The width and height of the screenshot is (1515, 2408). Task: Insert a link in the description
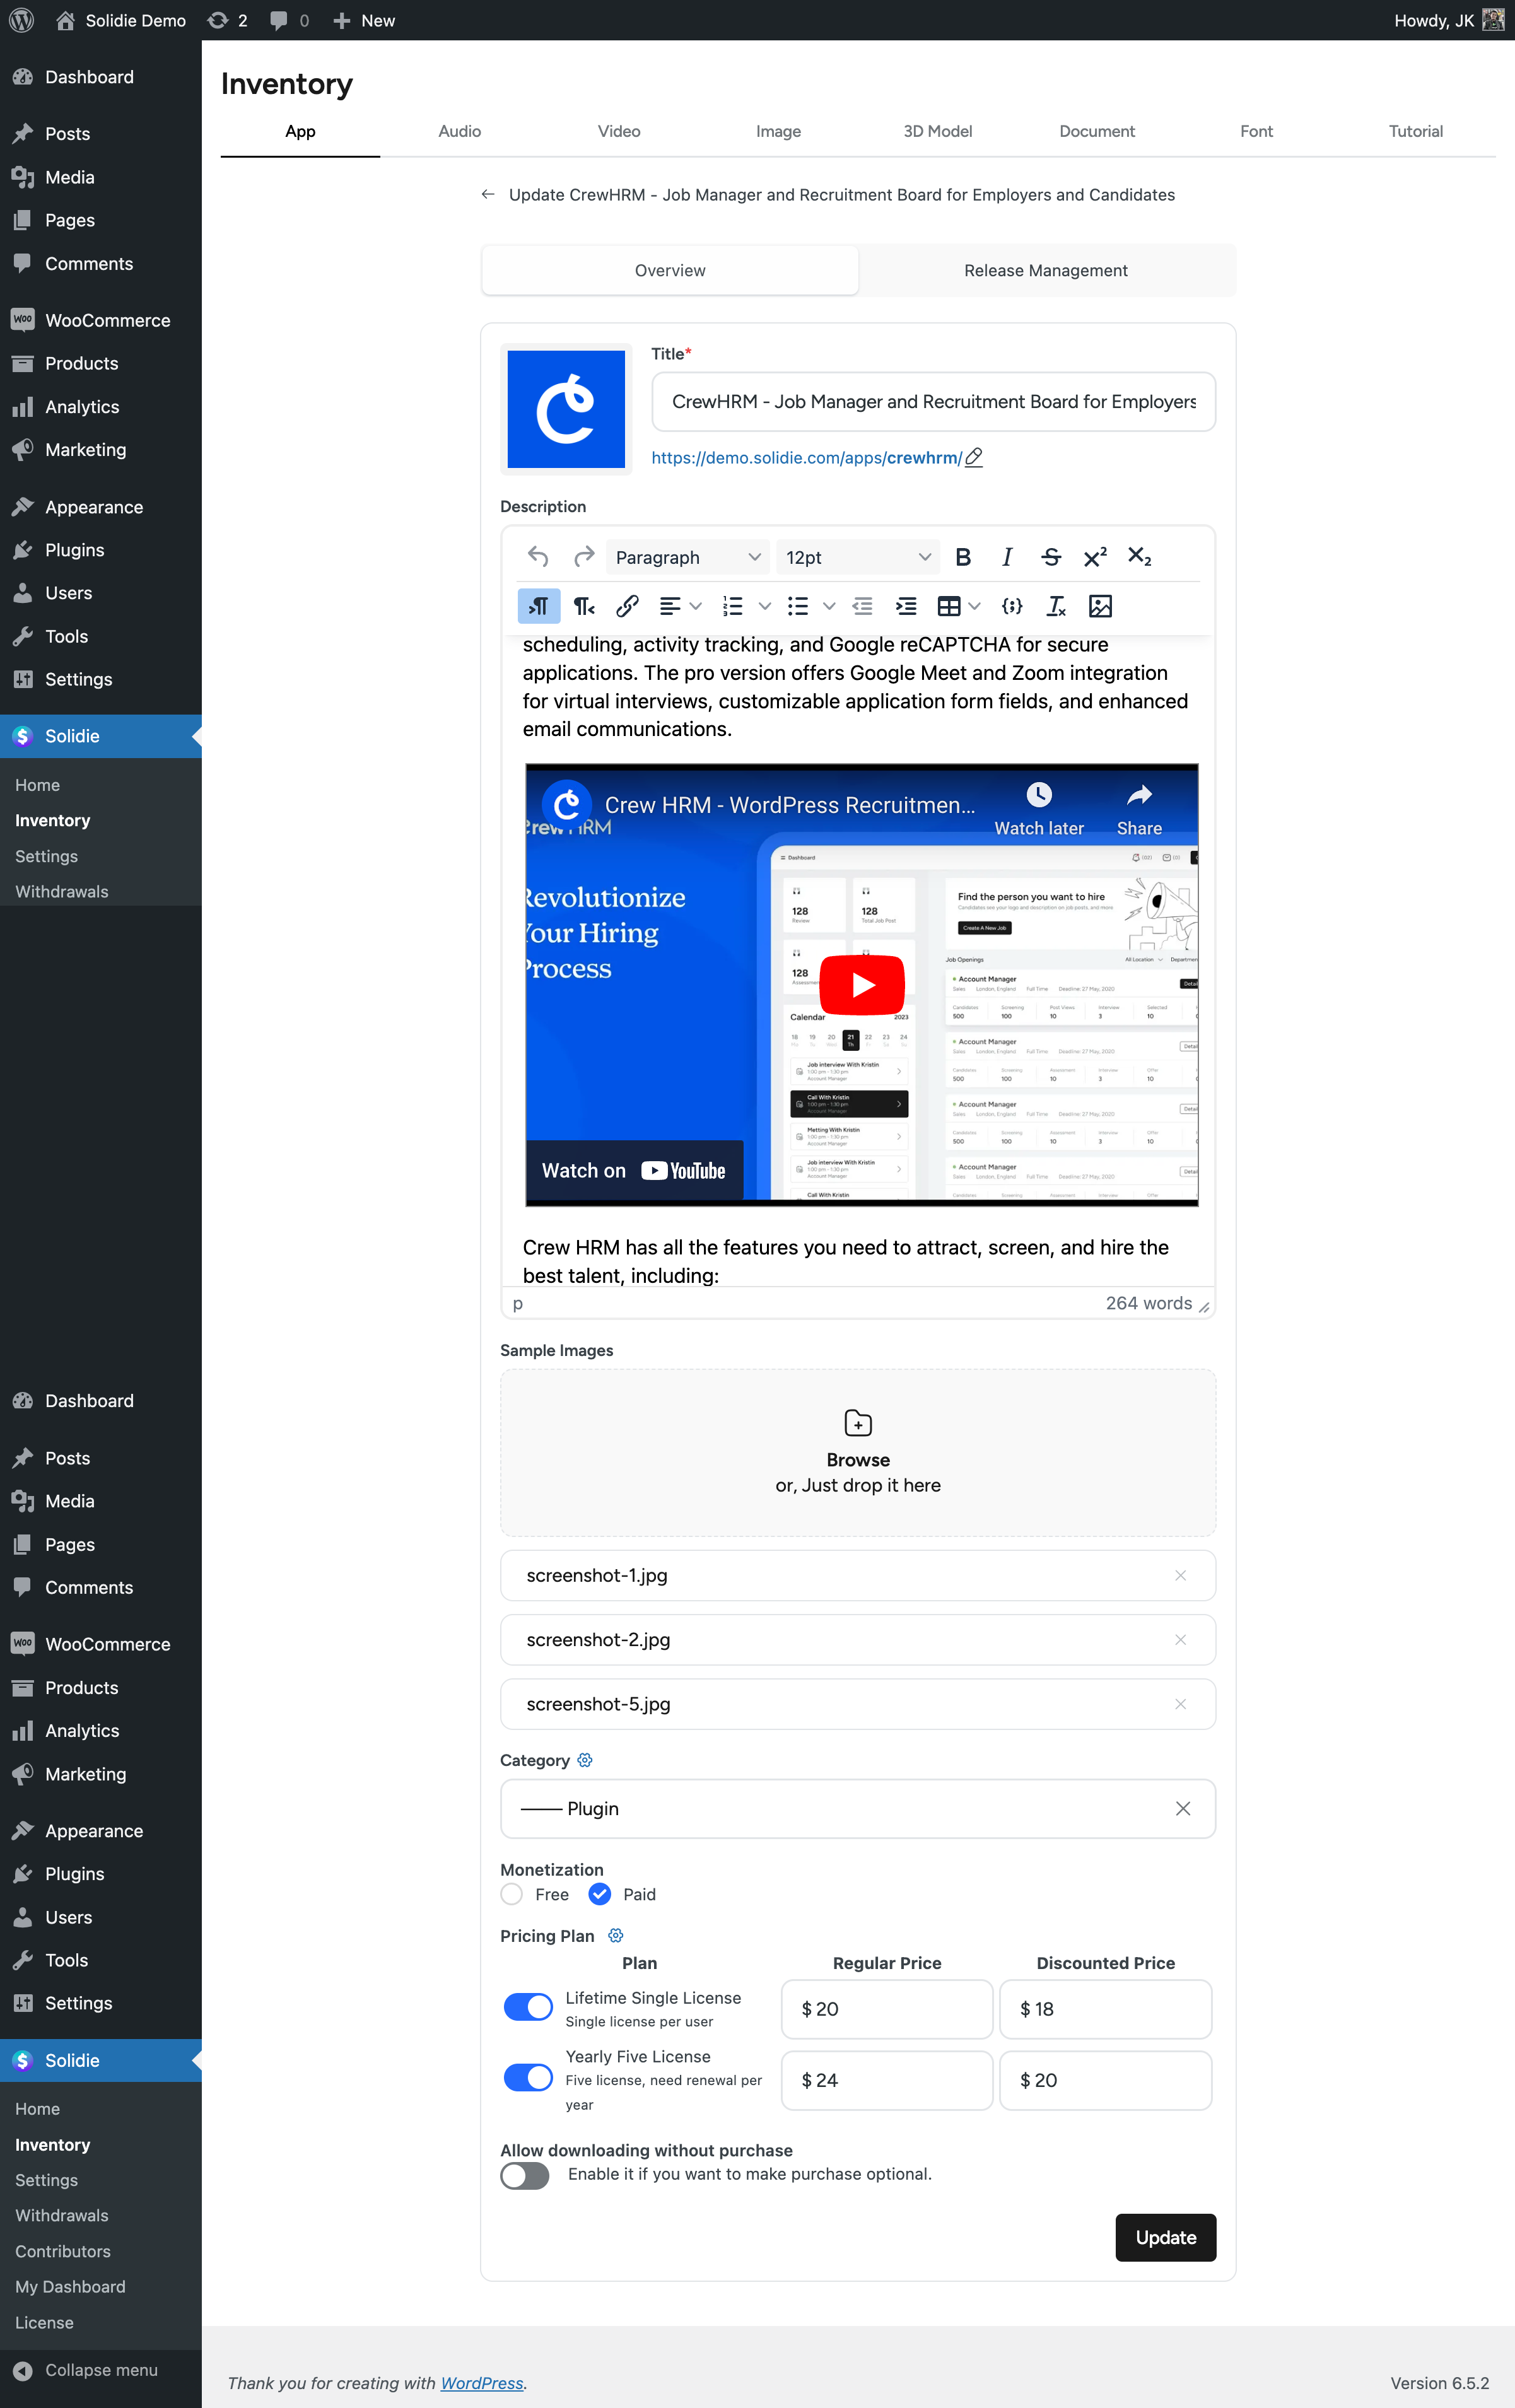pyautogui.click(x=627, y=606)
